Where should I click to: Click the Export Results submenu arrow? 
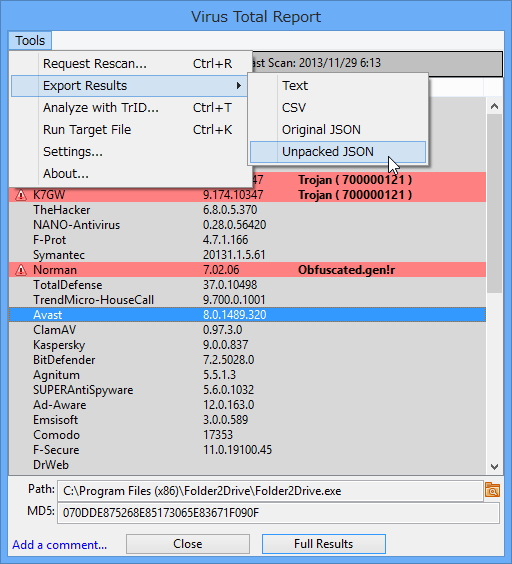coord(239,86)
